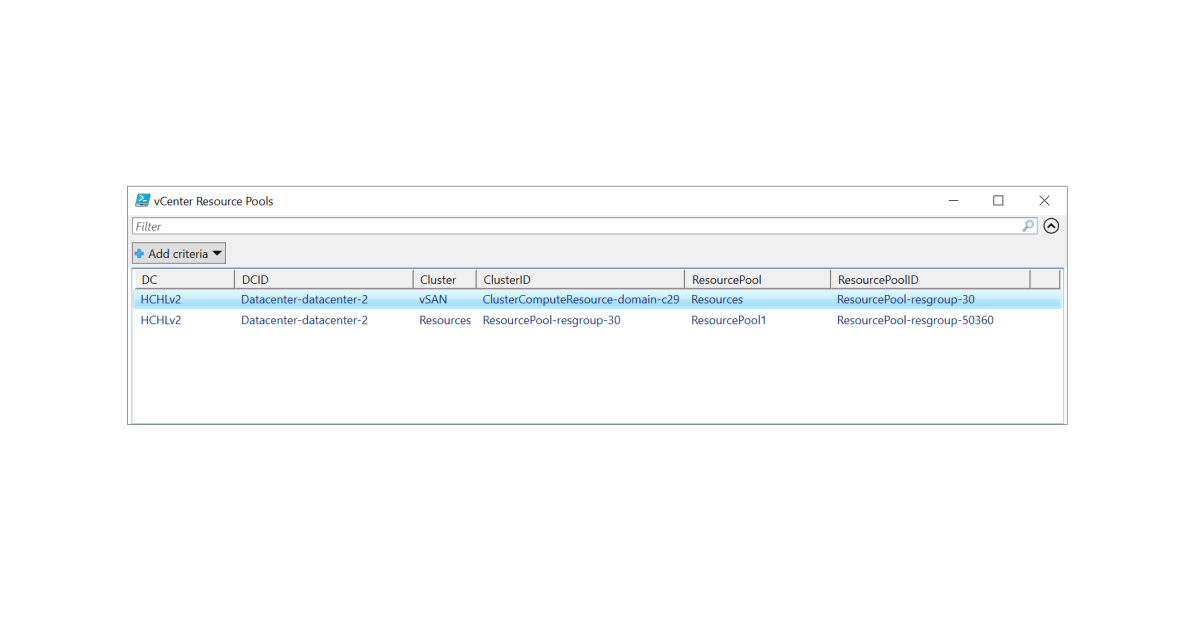Click the magnifier search icon in the filter box

(1028, 226)
